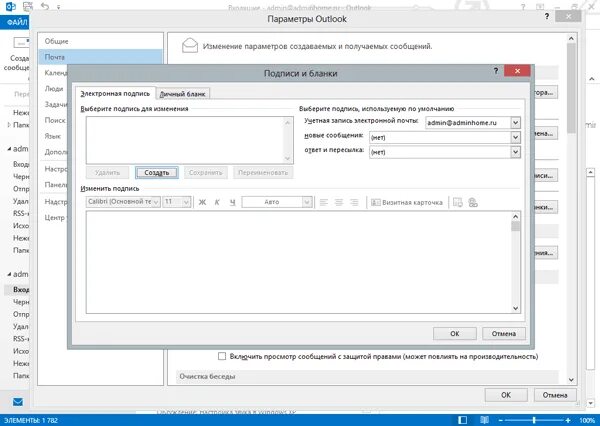Center signature text
Image resolution: width=600 pixels, height=426 pixels.
click(x=339, y=202)
